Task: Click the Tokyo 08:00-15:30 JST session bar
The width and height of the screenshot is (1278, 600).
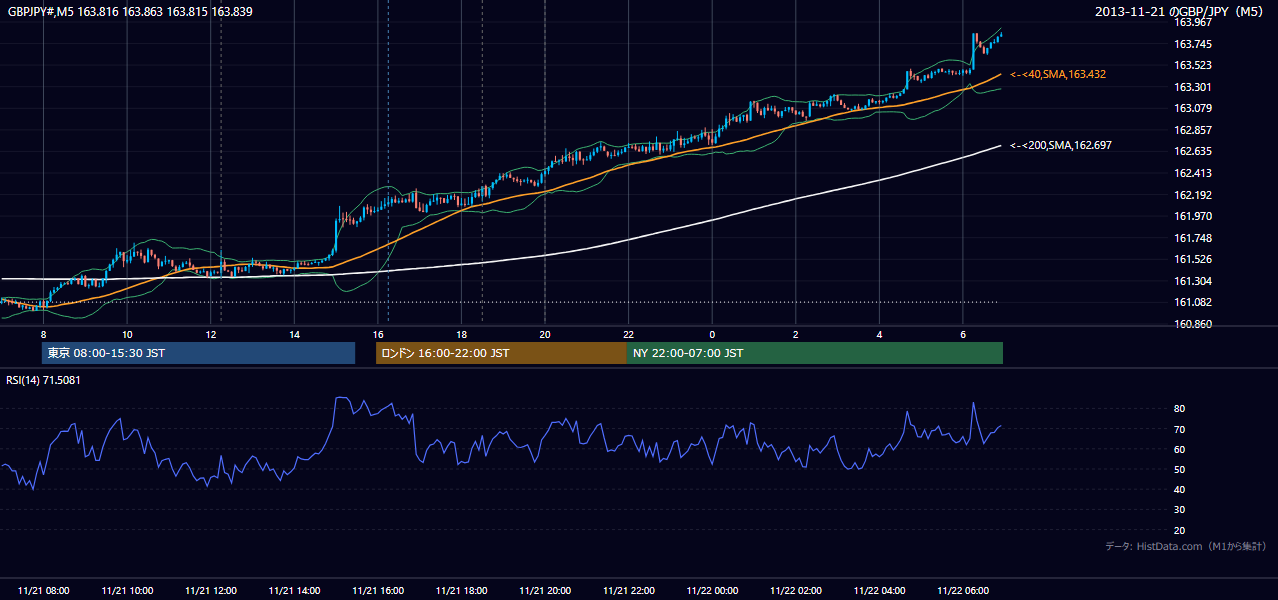Action: click(198, 353)
